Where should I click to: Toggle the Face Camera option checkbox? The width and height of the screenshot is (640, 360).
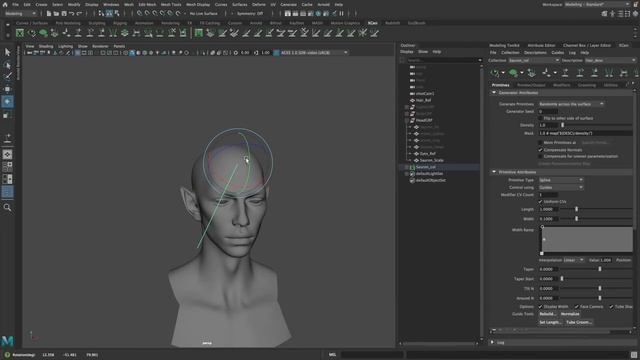click(x=577, y=307)
